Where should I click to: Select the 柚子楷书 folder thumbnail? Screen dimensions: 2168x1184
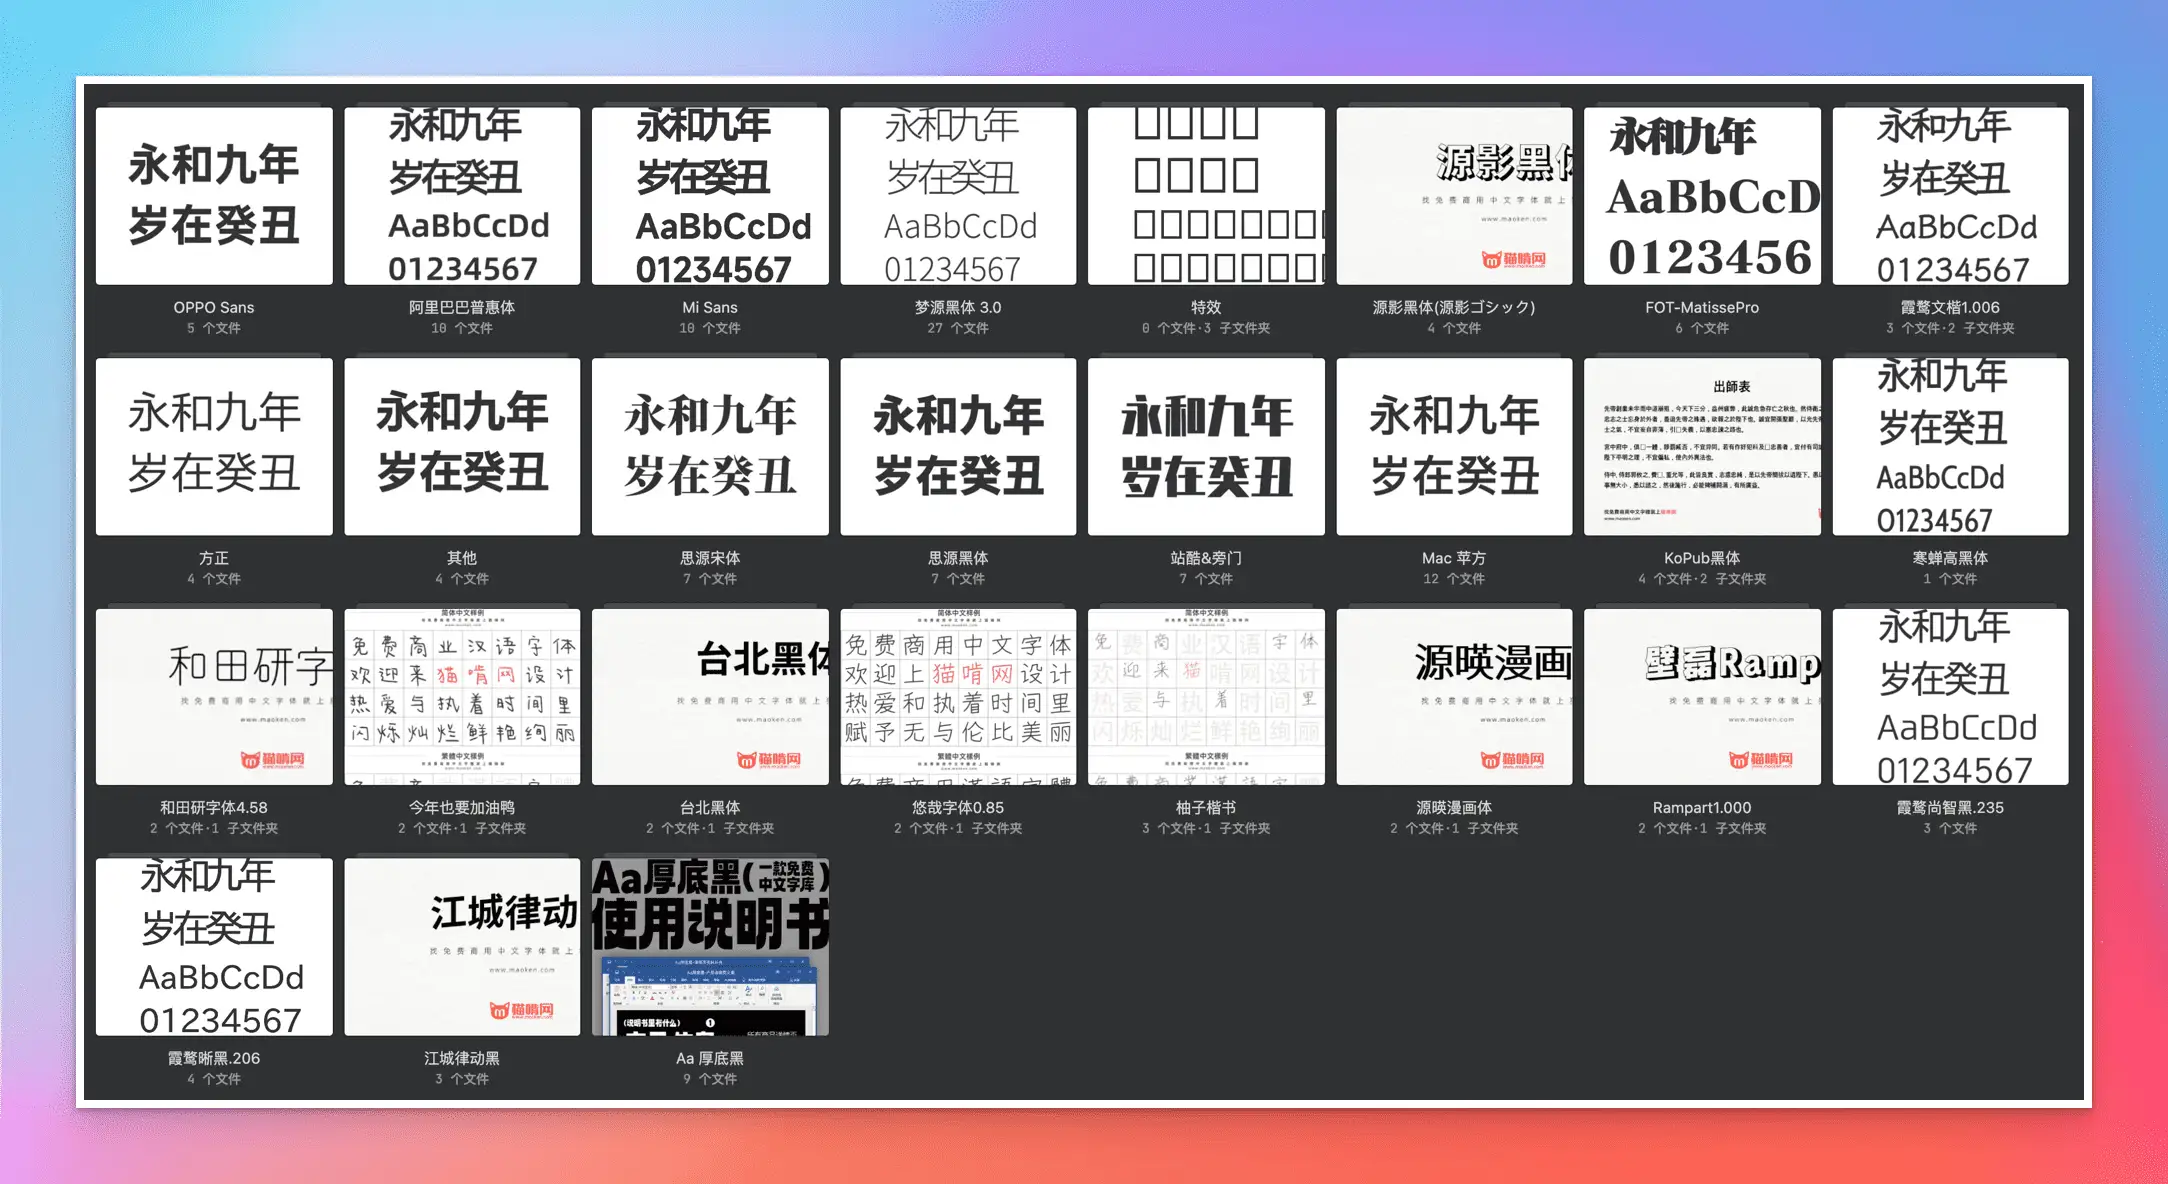pyautogui.click(x=1206, y=696)
